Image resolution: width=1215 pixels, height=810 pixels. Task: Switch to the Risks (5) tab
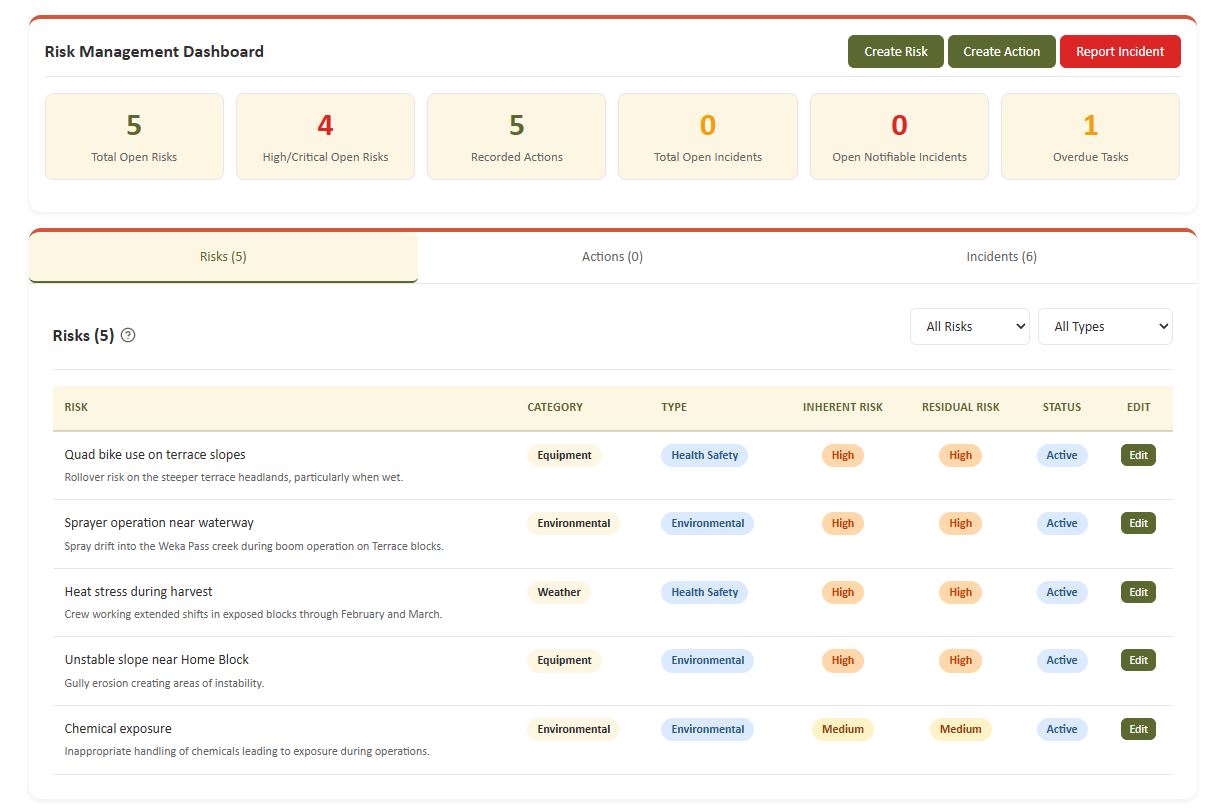click(x=223, y=257)
